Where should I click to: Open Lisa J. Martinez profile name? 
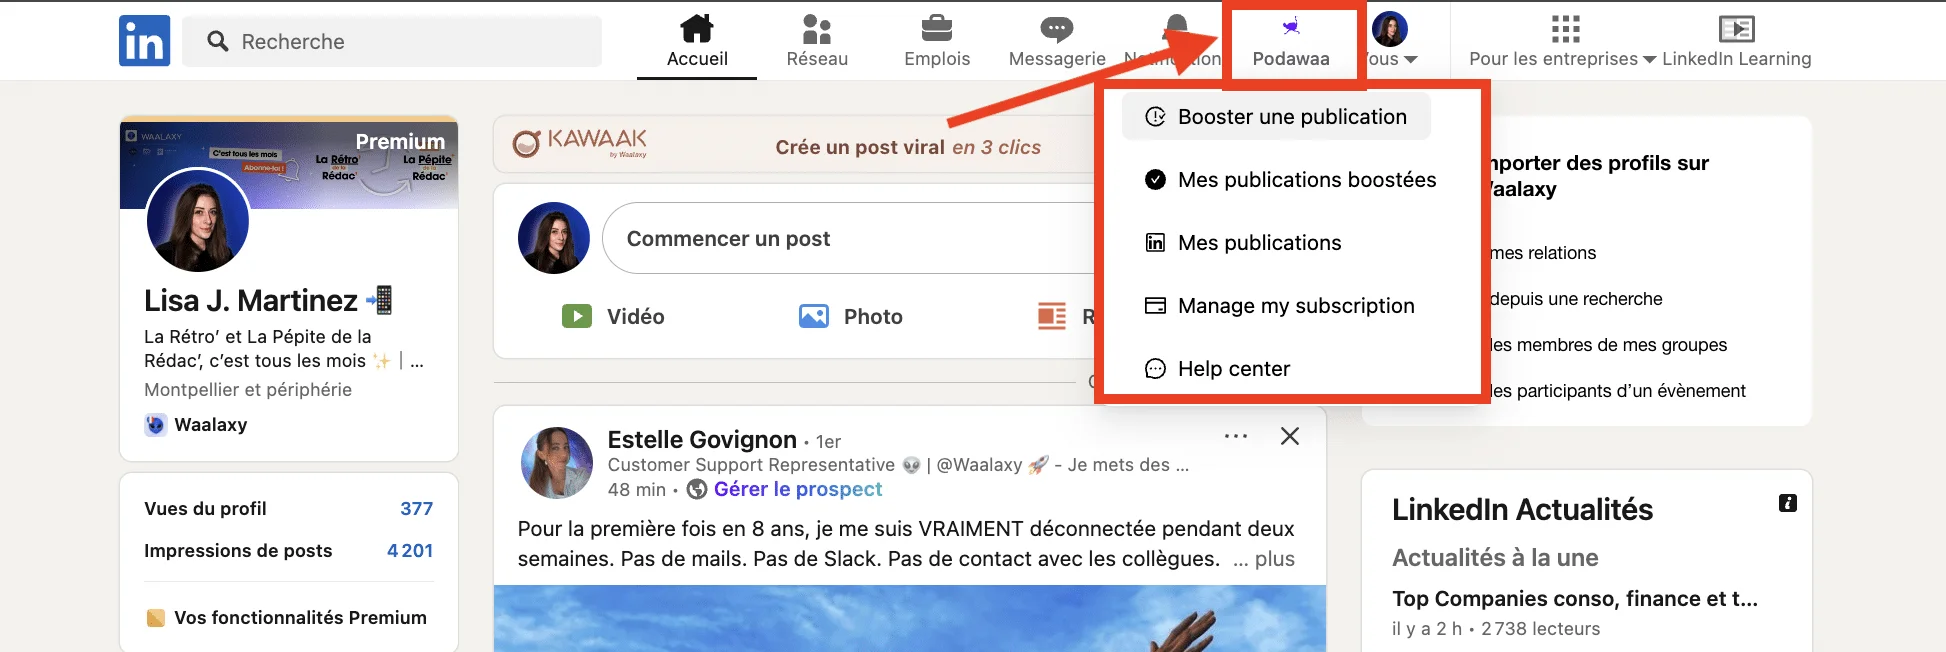(250, 301)
